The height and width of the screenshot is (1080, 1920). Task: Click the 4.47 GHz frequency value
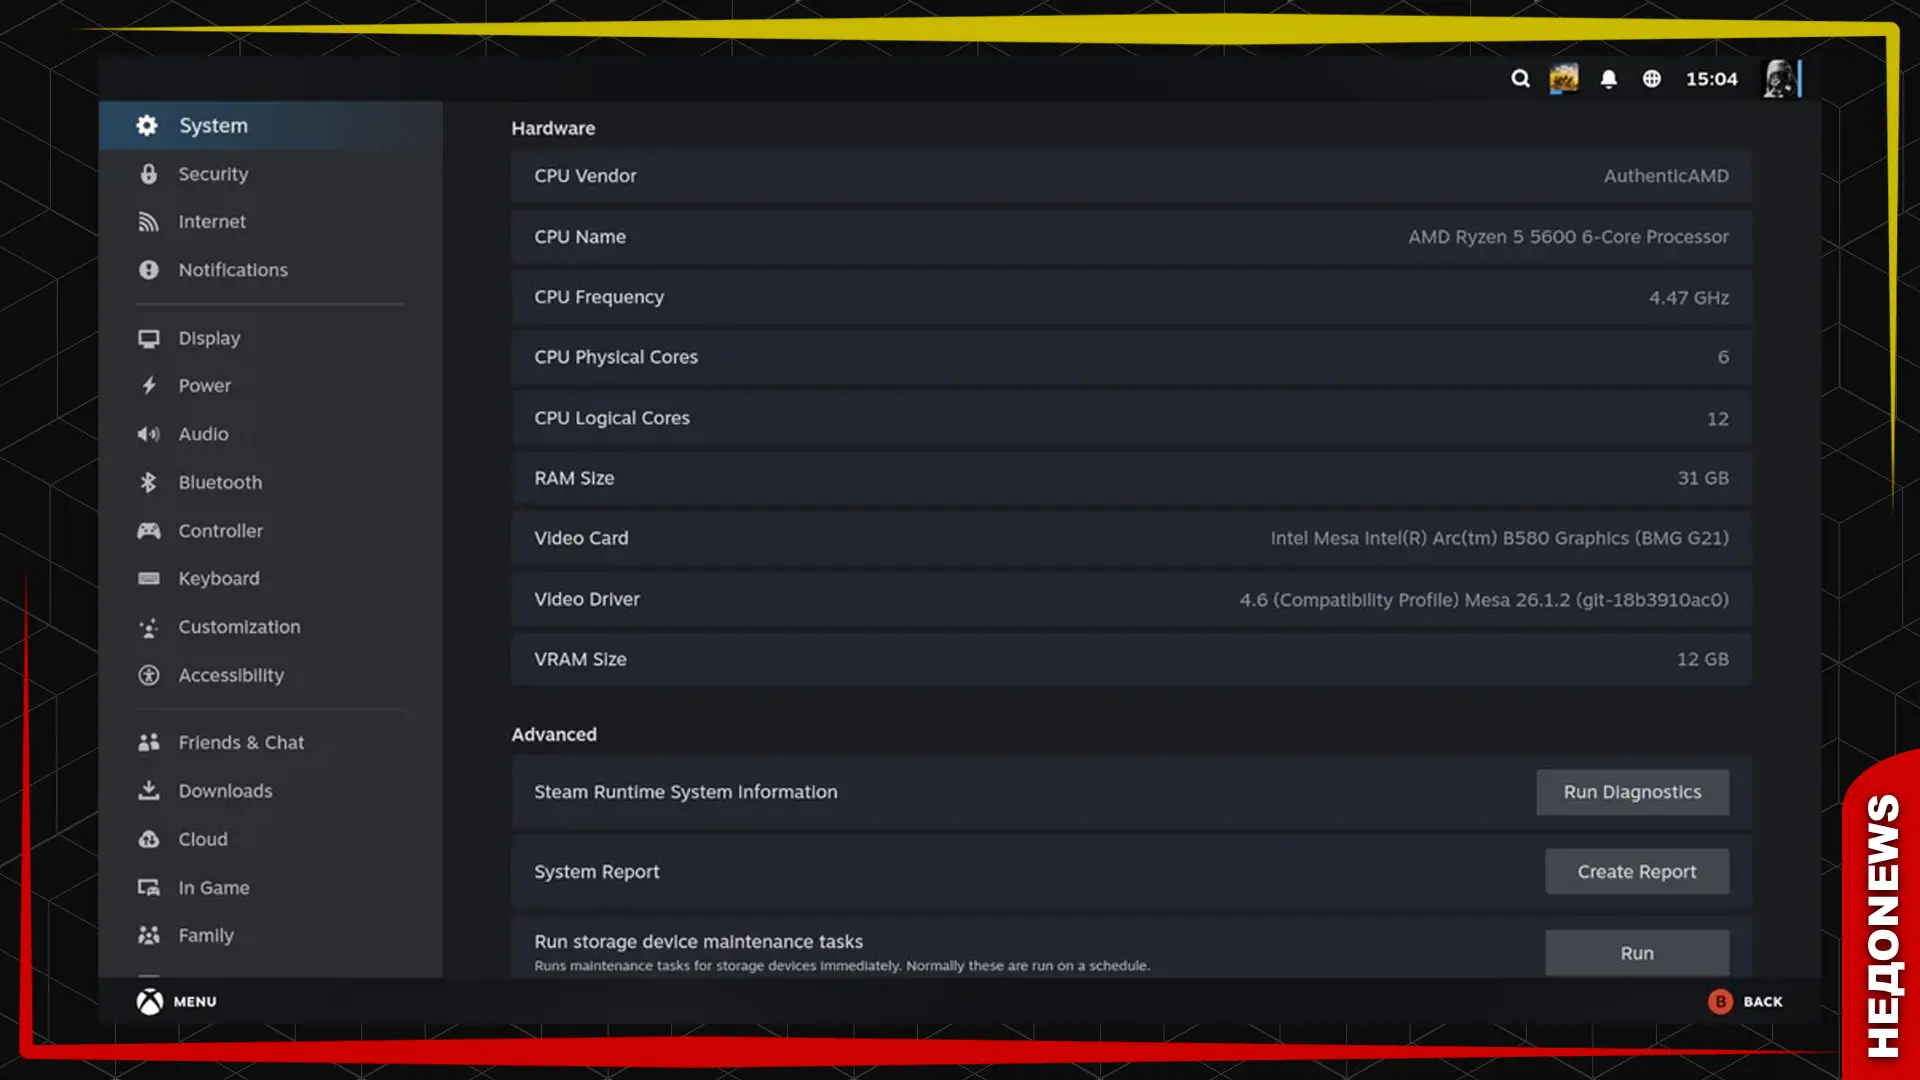coord(1688,298)
